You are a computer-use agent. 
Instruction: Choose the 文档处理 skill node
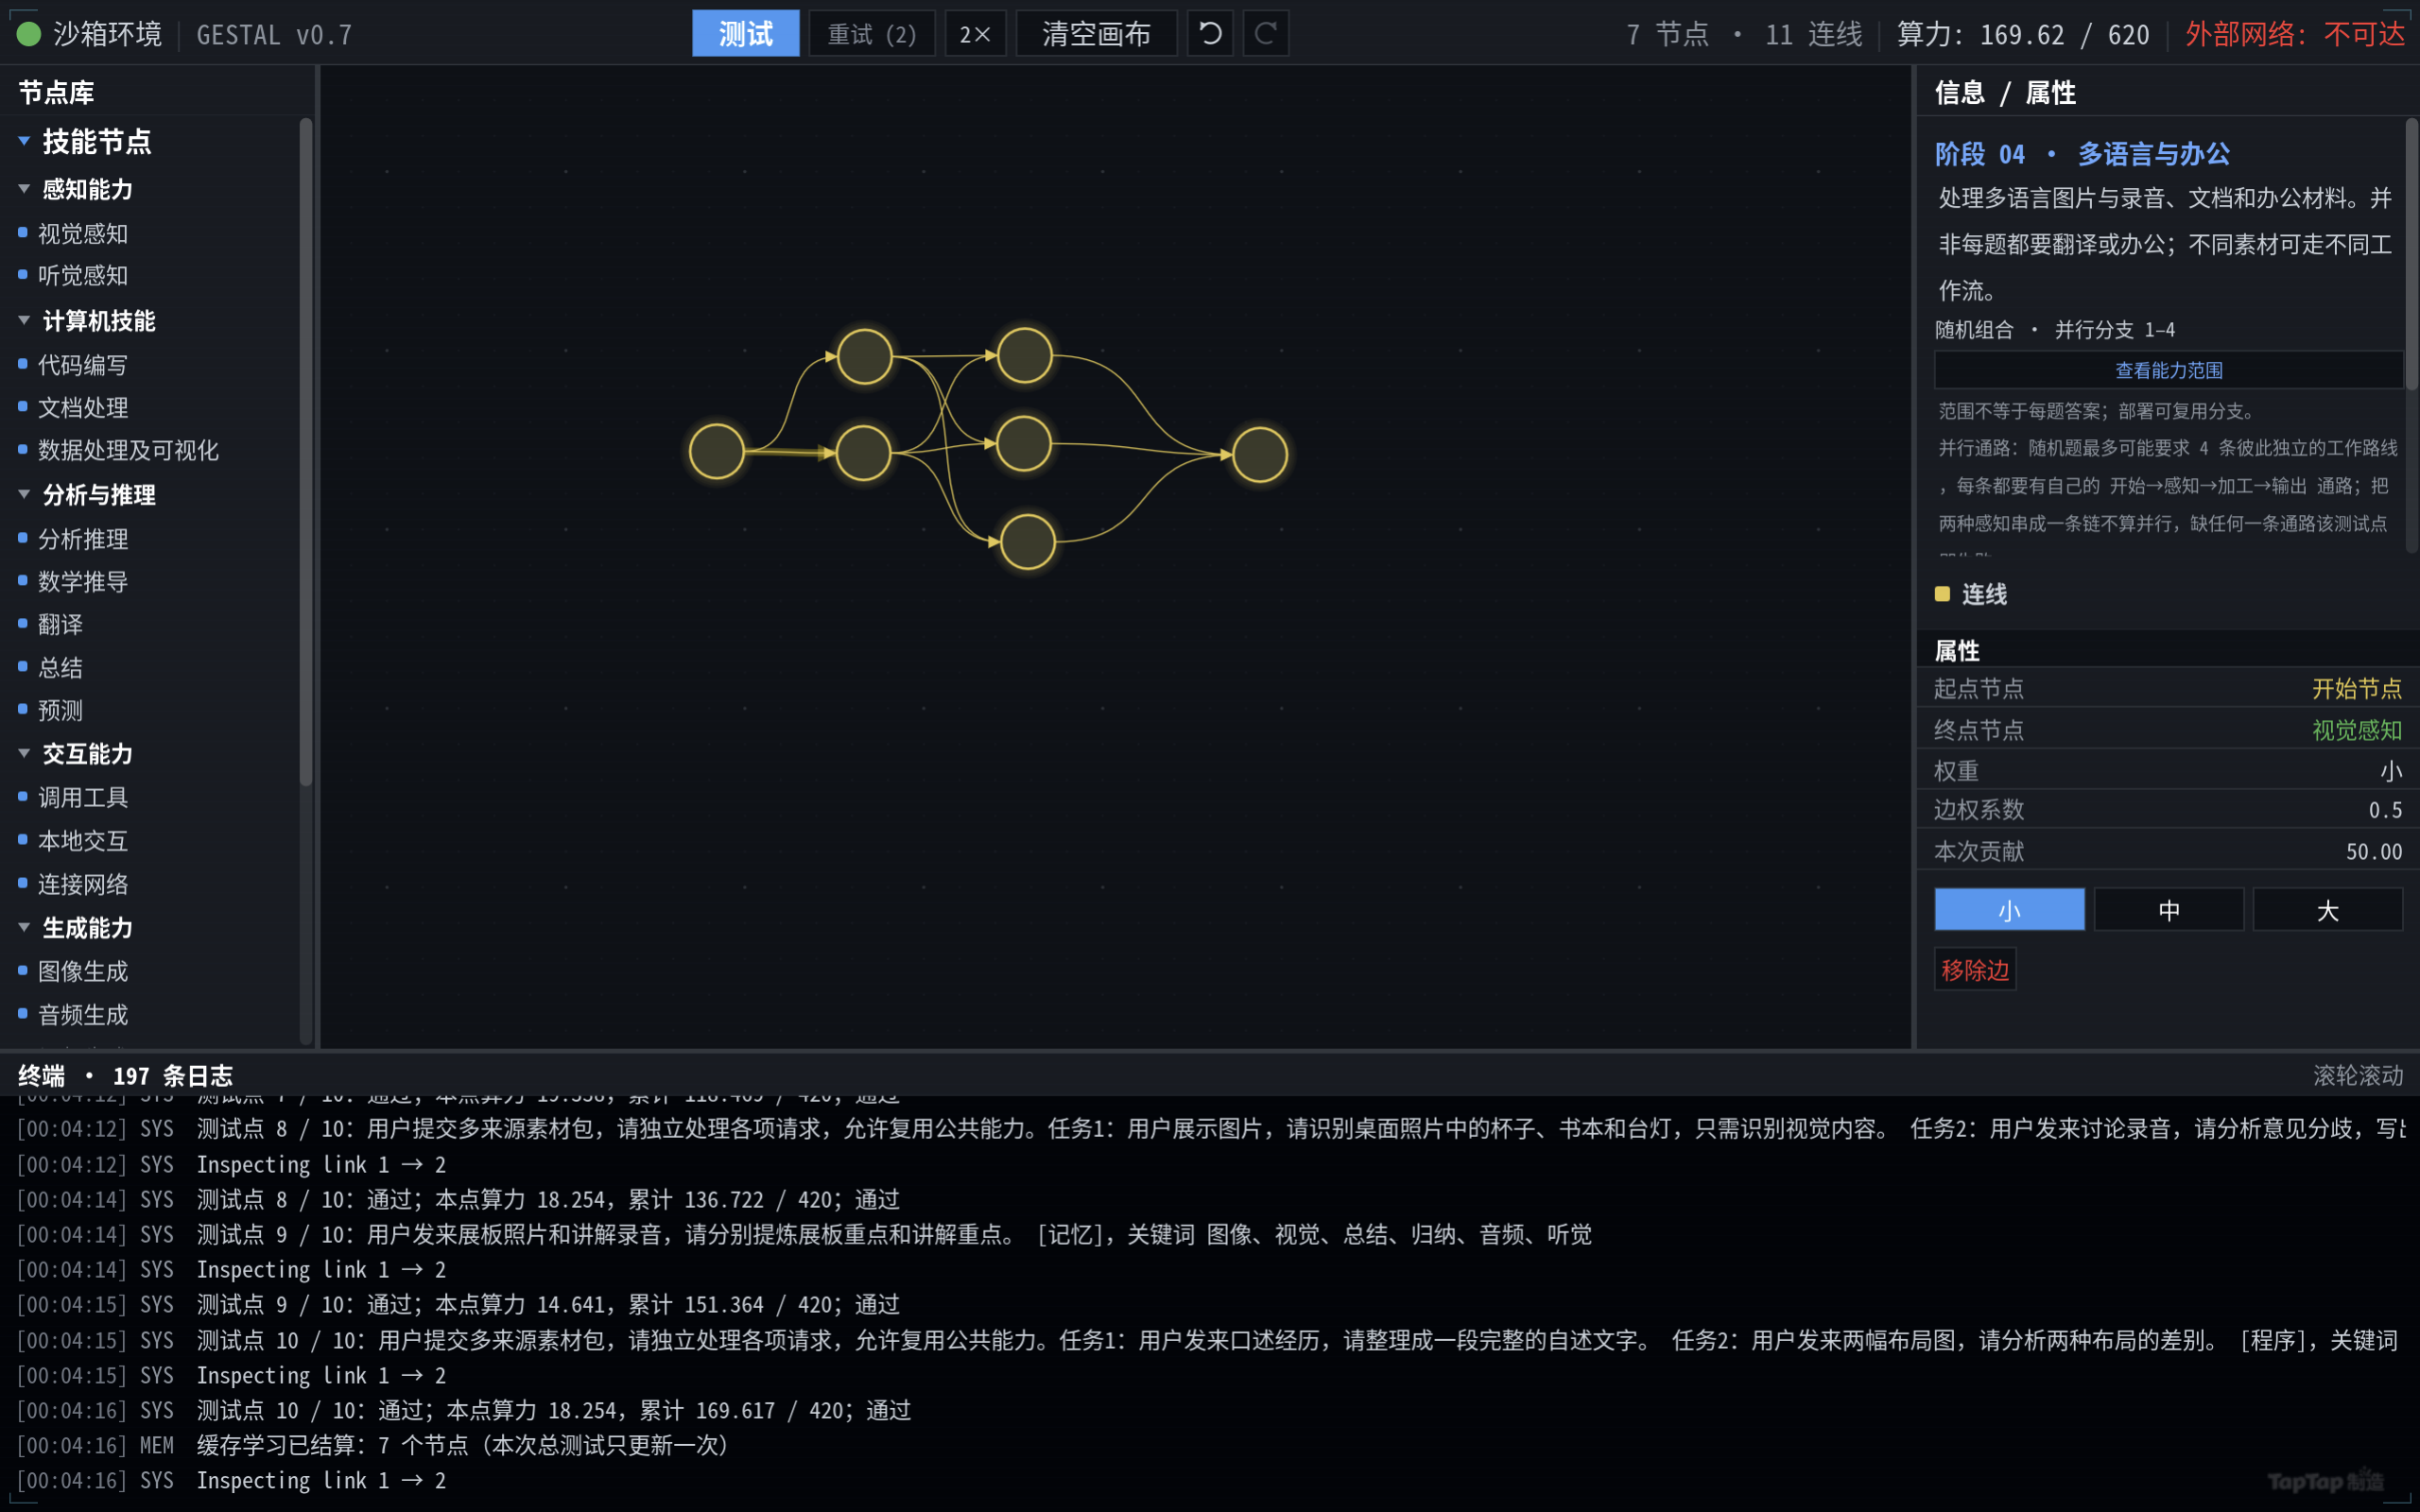click(82, 407)
